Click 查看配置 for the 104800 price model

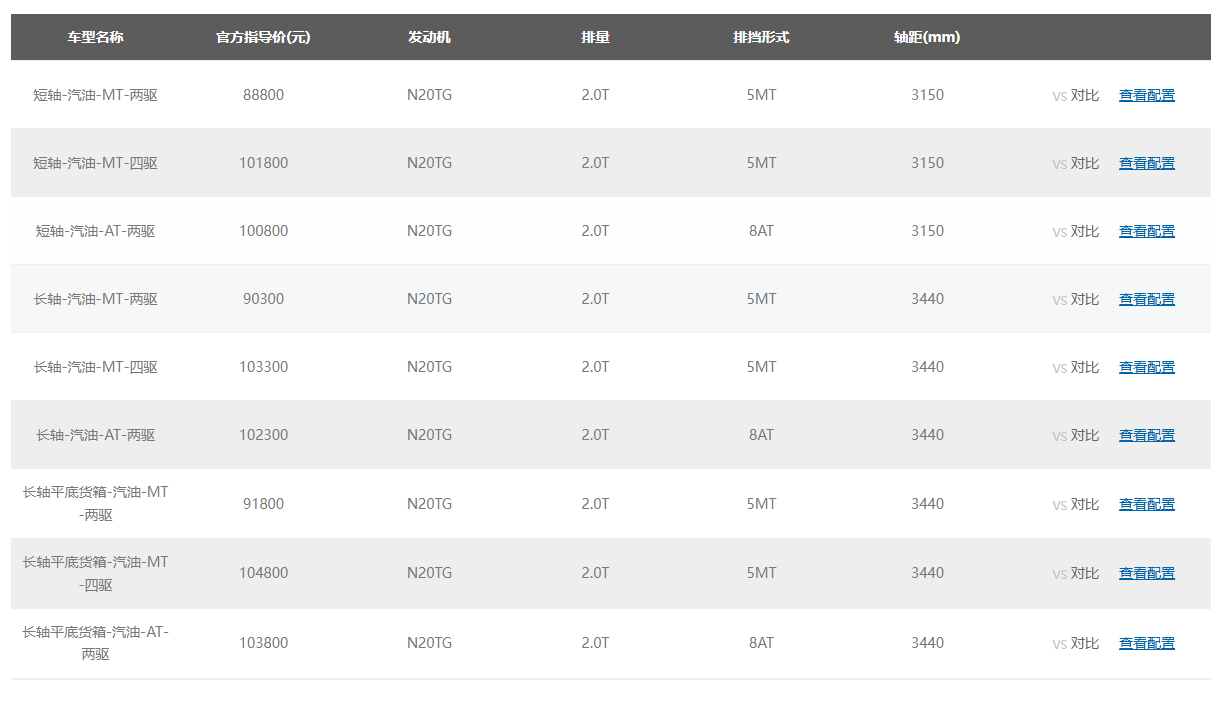[x=1146, y=573]
